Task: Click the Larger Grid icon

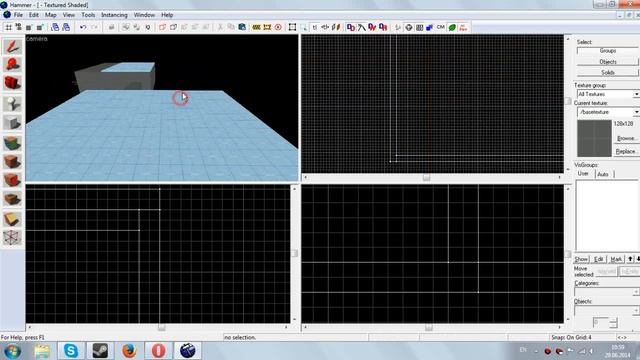Action: pyautogui.click(x=40, y=27)
